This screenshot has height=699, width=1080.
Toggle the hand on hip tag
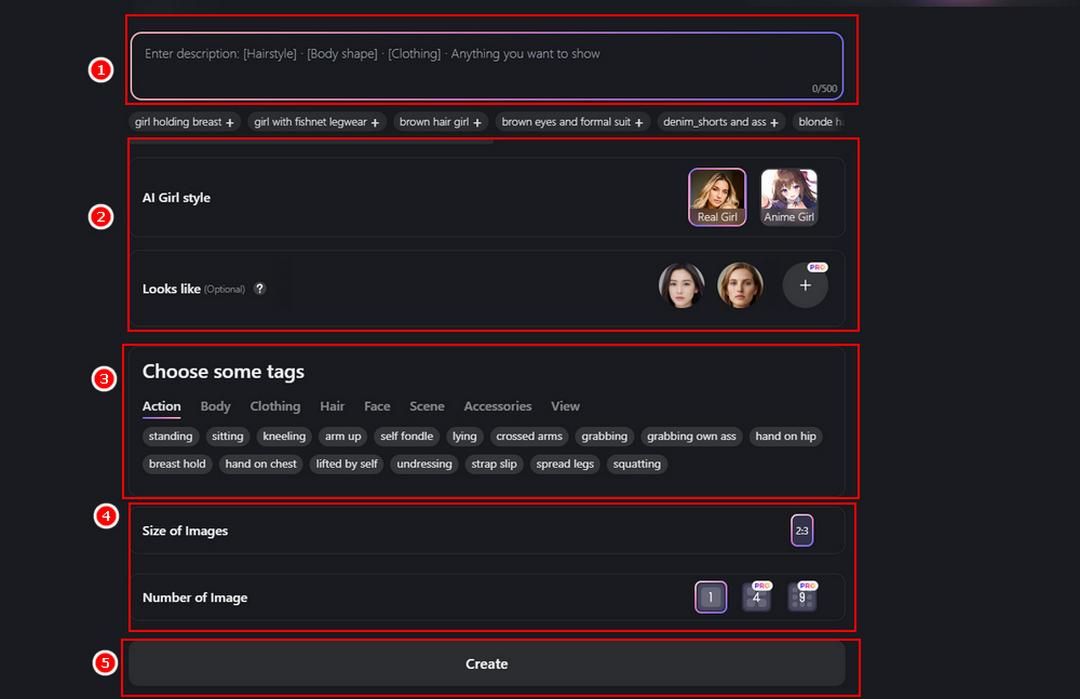pos(785,436)
